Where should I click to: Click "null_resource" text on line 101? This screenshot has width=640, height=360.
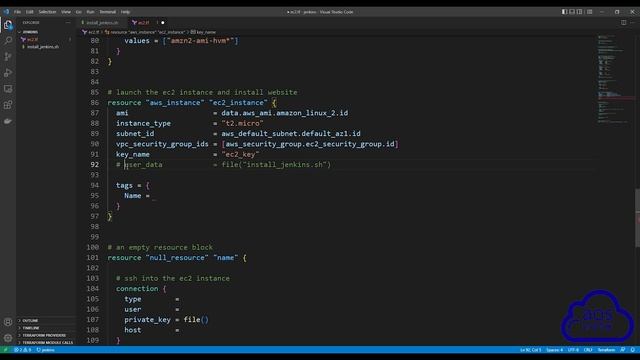(x=177, y=258)
